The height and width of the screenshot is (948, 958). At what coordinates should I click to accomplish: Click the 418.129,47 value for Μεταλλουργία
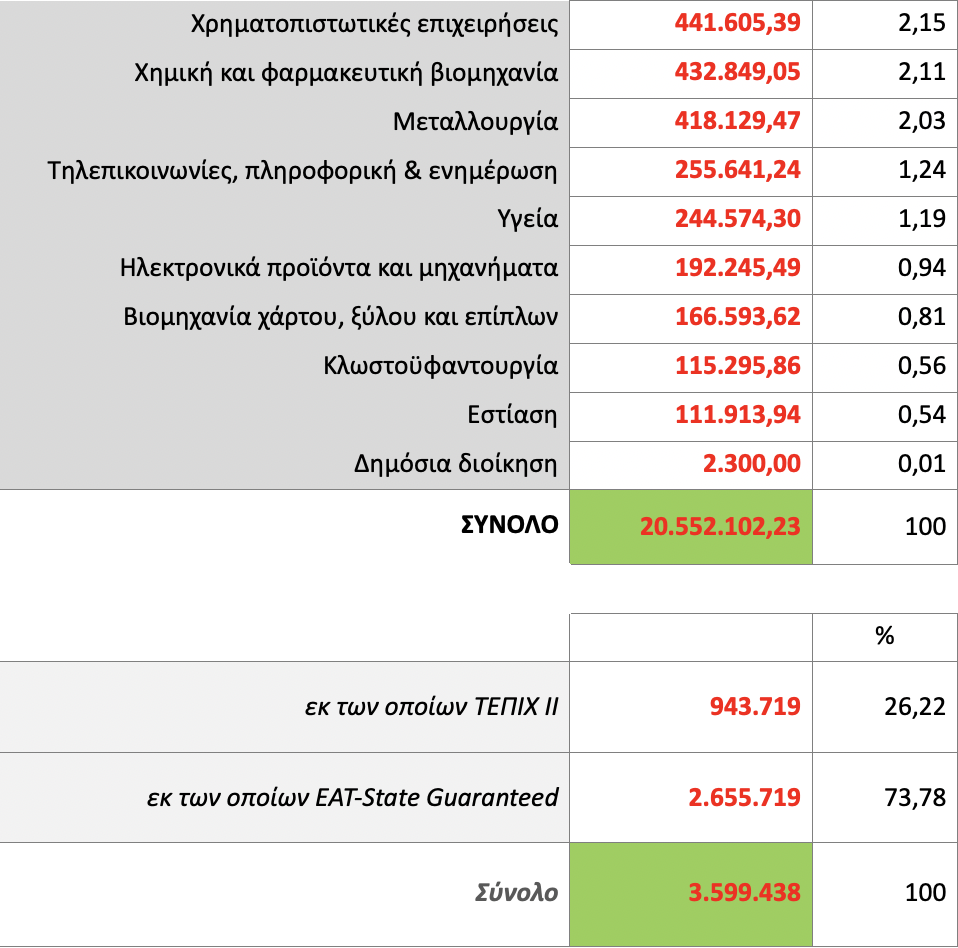click(737, 121)
